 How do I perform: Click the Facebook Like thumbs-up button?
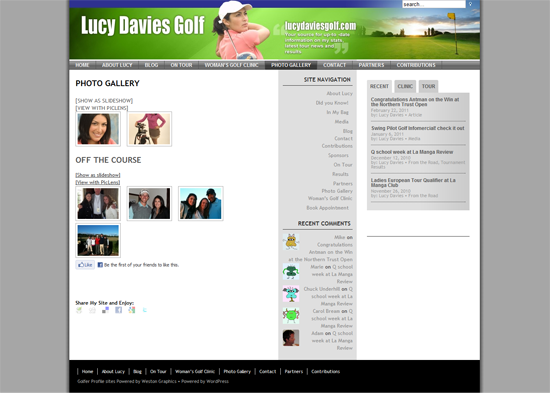[x=85, y=265]
